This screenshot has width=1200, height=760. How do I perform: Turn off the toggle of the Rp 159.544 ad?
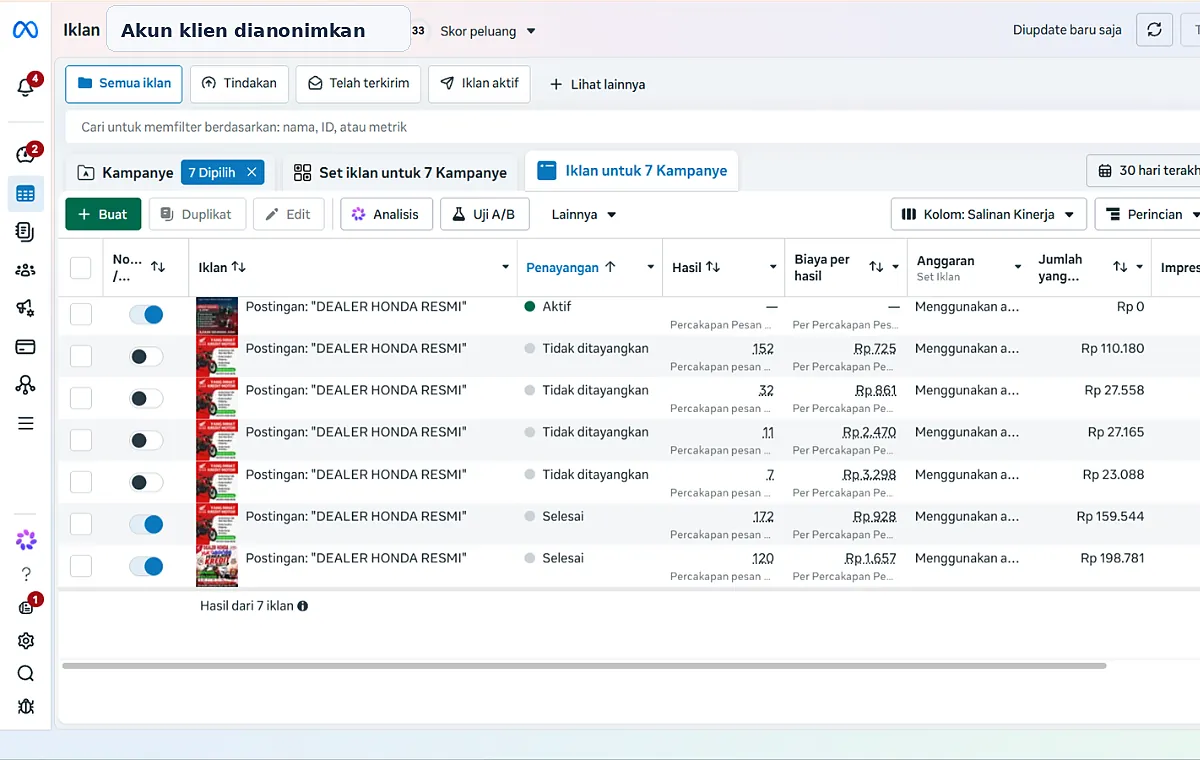(x=146, y=524)
